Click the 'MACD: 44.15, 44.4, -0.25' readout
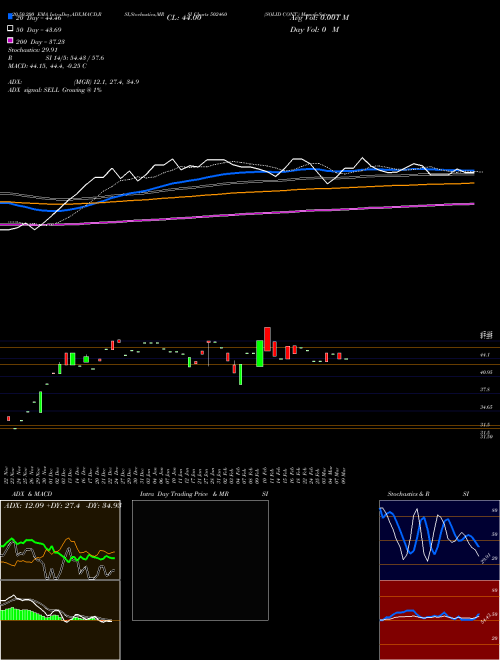Viewport: 500px width, 660px height. pyautogui.click(x=47, y=66)
